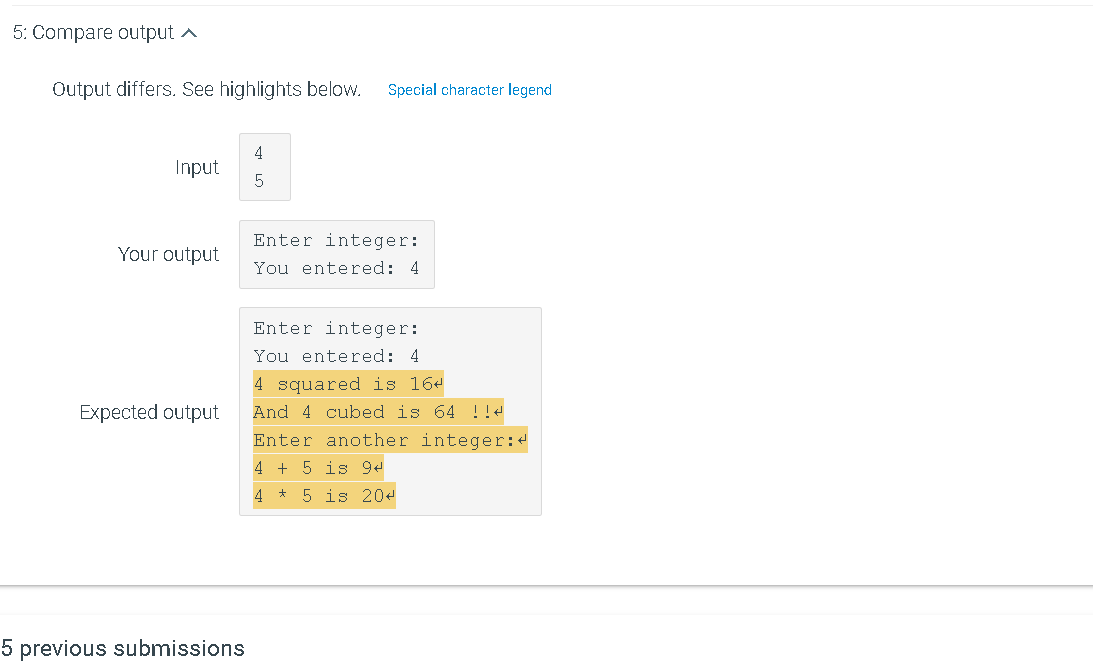Click the newline arrow after '4 * 5 is 20'
The width and height of the screenshot is (1093, 666).
click(x=390, y=496)
